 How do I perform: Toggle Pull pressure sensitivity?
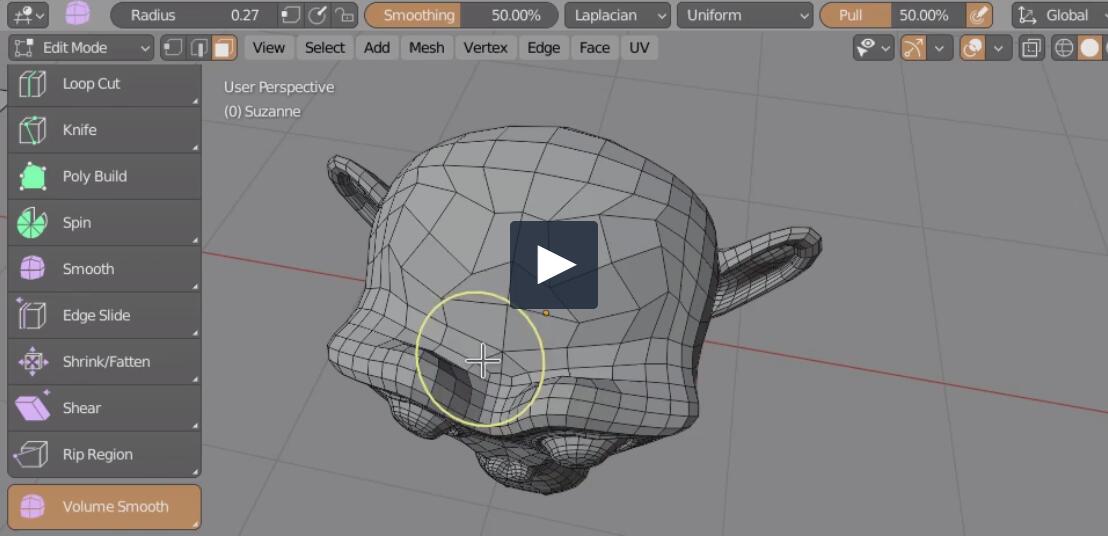[x=978, y=15]
